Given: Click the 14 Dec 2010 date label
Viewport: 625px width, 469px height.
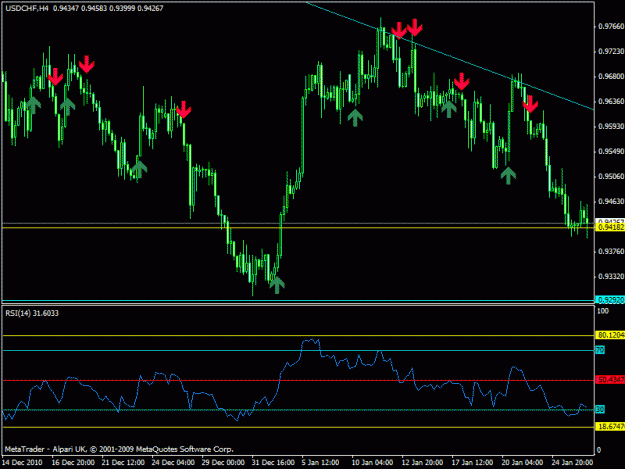Looking at the screenshot, I should point(22,463).
